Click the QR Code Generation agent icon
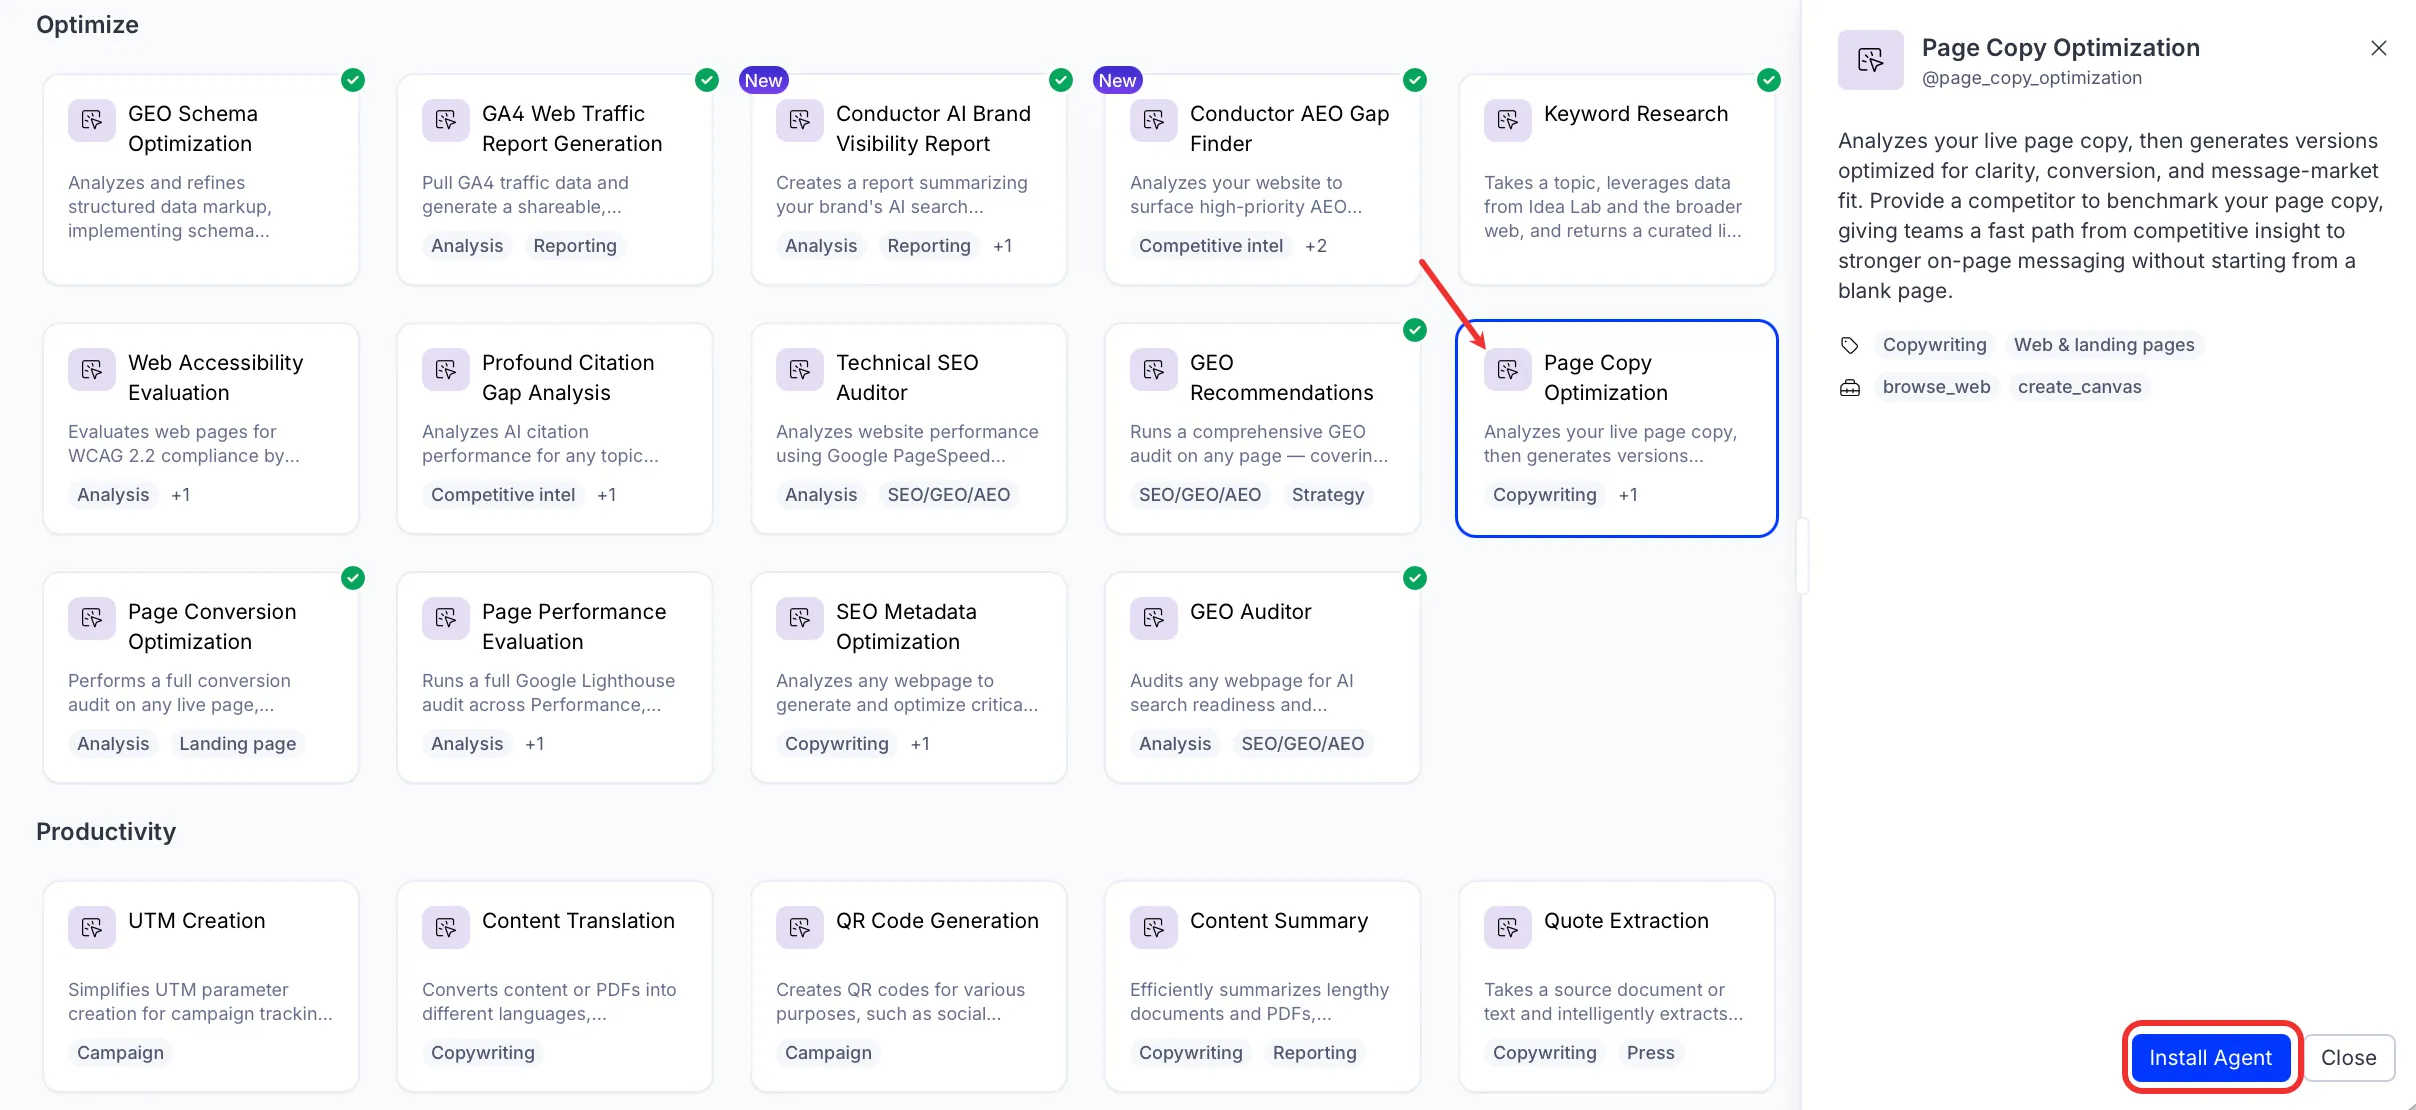 tap(799, 927)
